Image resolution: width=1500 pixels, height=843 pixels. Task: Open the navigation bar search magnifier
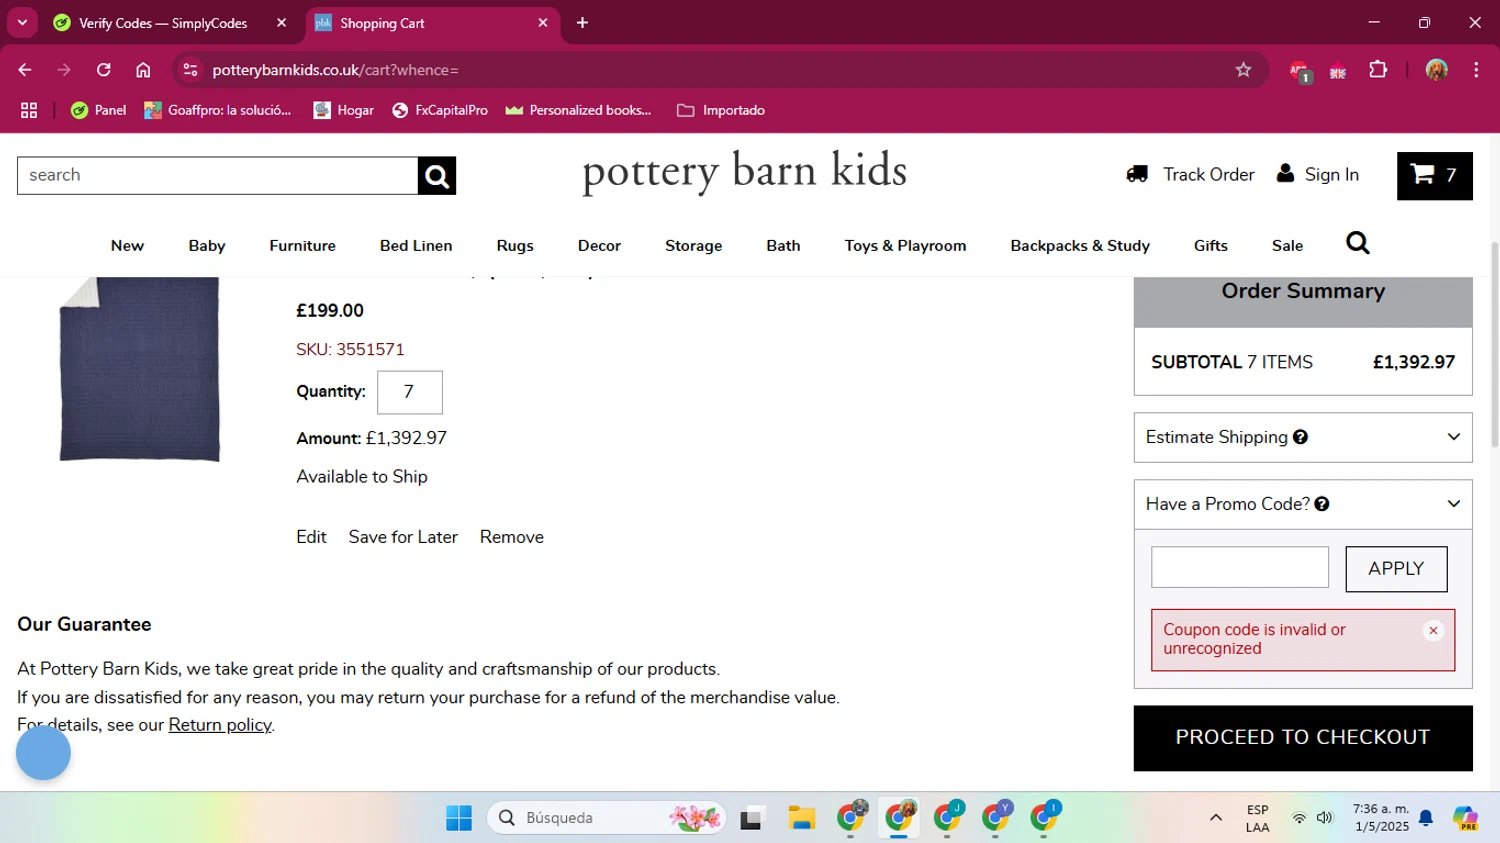click(x=1357, y=243)
